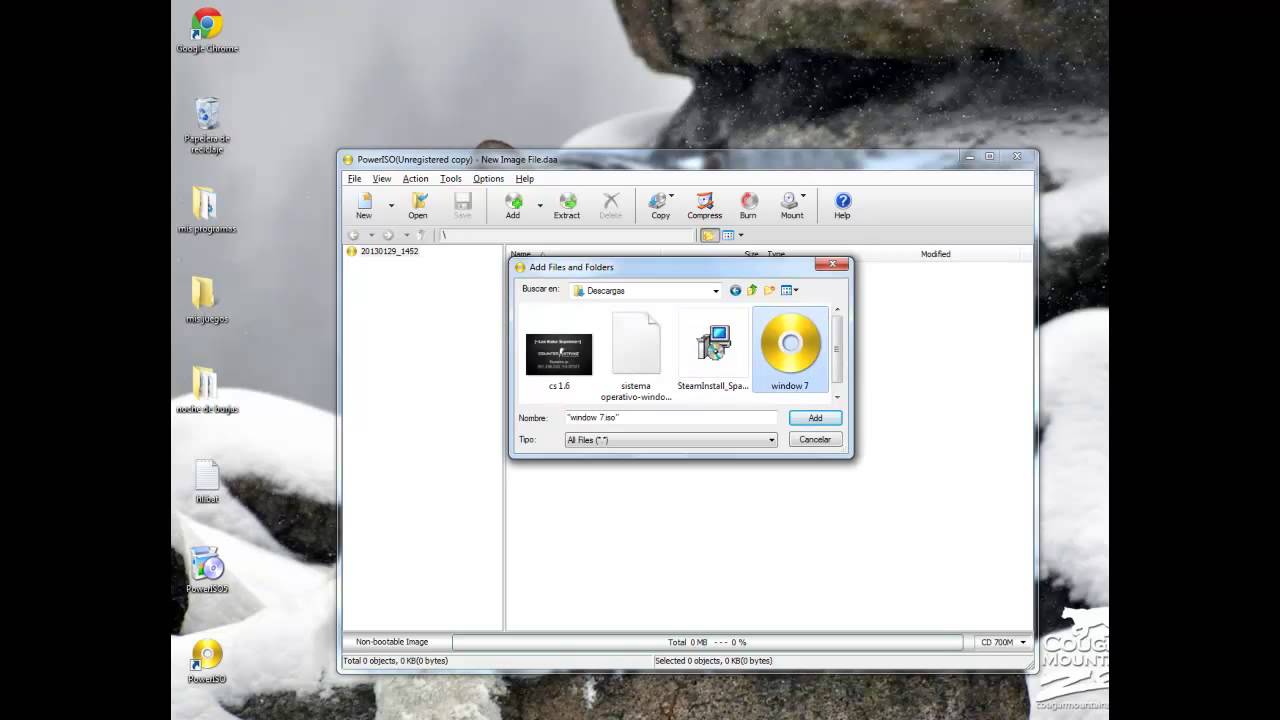This screenshot has width=1280, height=720.
Task: Click the Non-bootable Image status label
Action: click(392, 642)
